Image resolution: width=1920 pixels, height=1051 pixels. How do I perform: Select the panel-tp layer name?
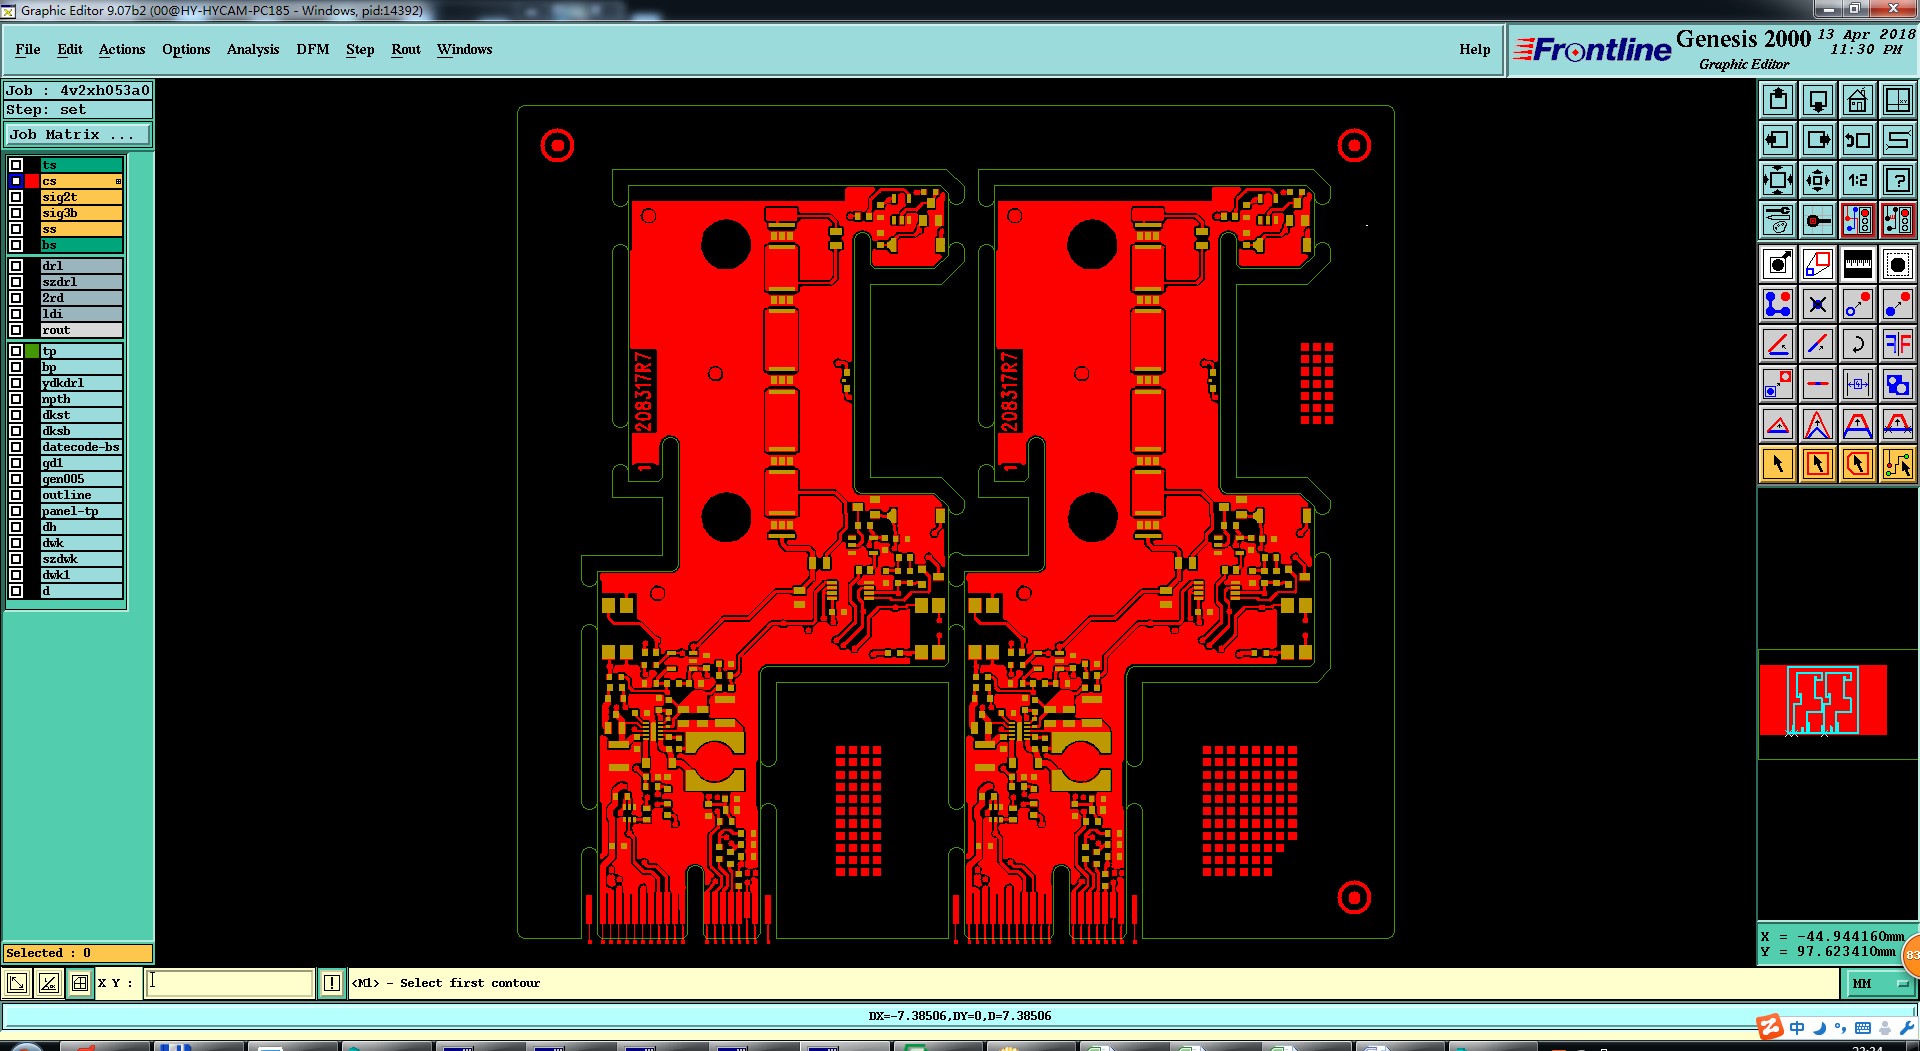pos(81,511)
